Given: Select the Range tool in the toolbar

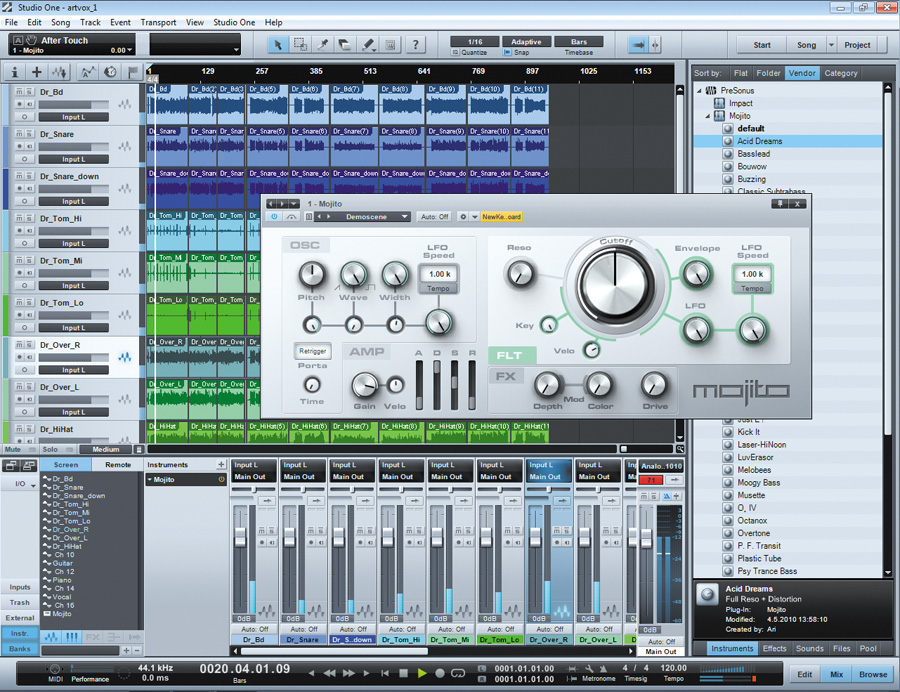Looking at the screenshot, I should pyautogui.click(x=301, y=45).
